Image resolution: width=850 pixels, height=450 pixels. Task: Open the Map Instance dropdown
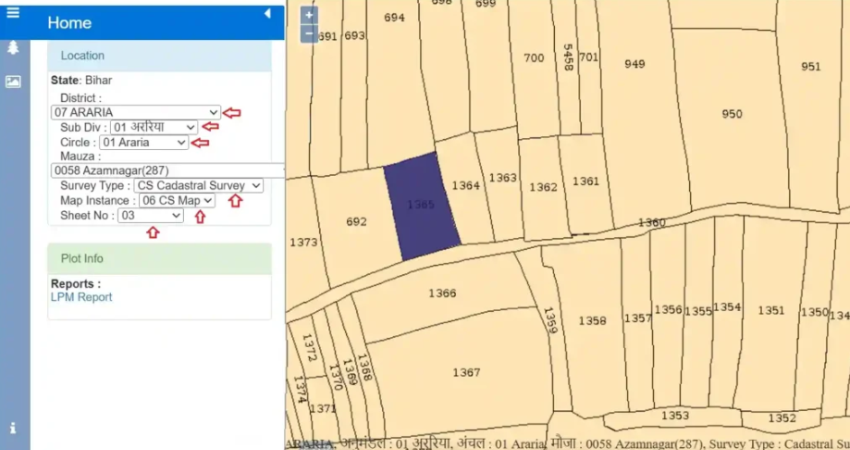coord(177,201)
